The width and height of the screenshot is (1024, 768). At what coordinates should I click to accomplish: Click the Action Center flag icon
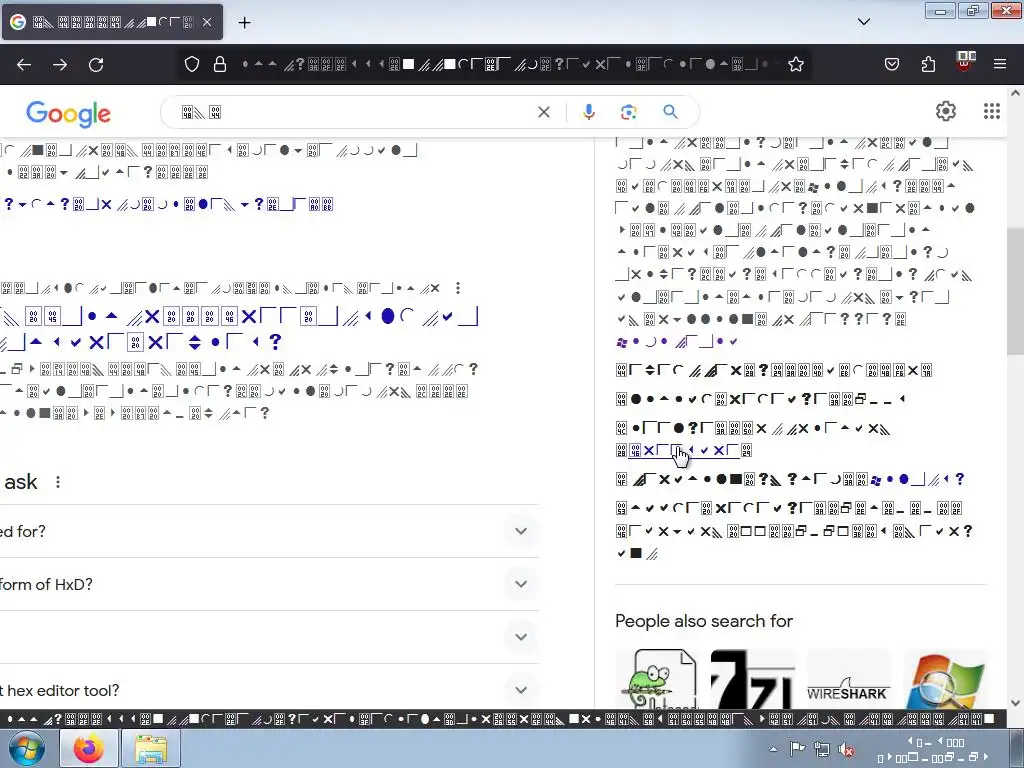[797, 749]
